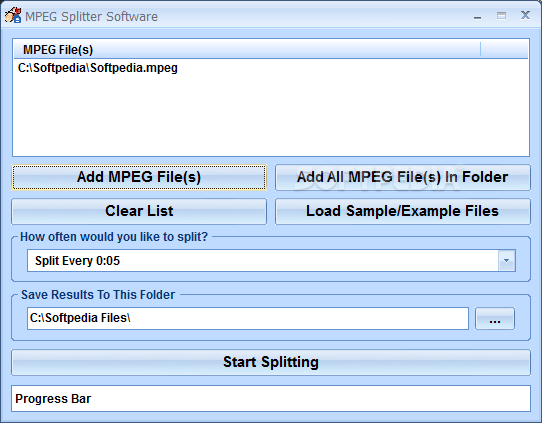
Task: Load Sample/Example Files
Action: (403, 211)
